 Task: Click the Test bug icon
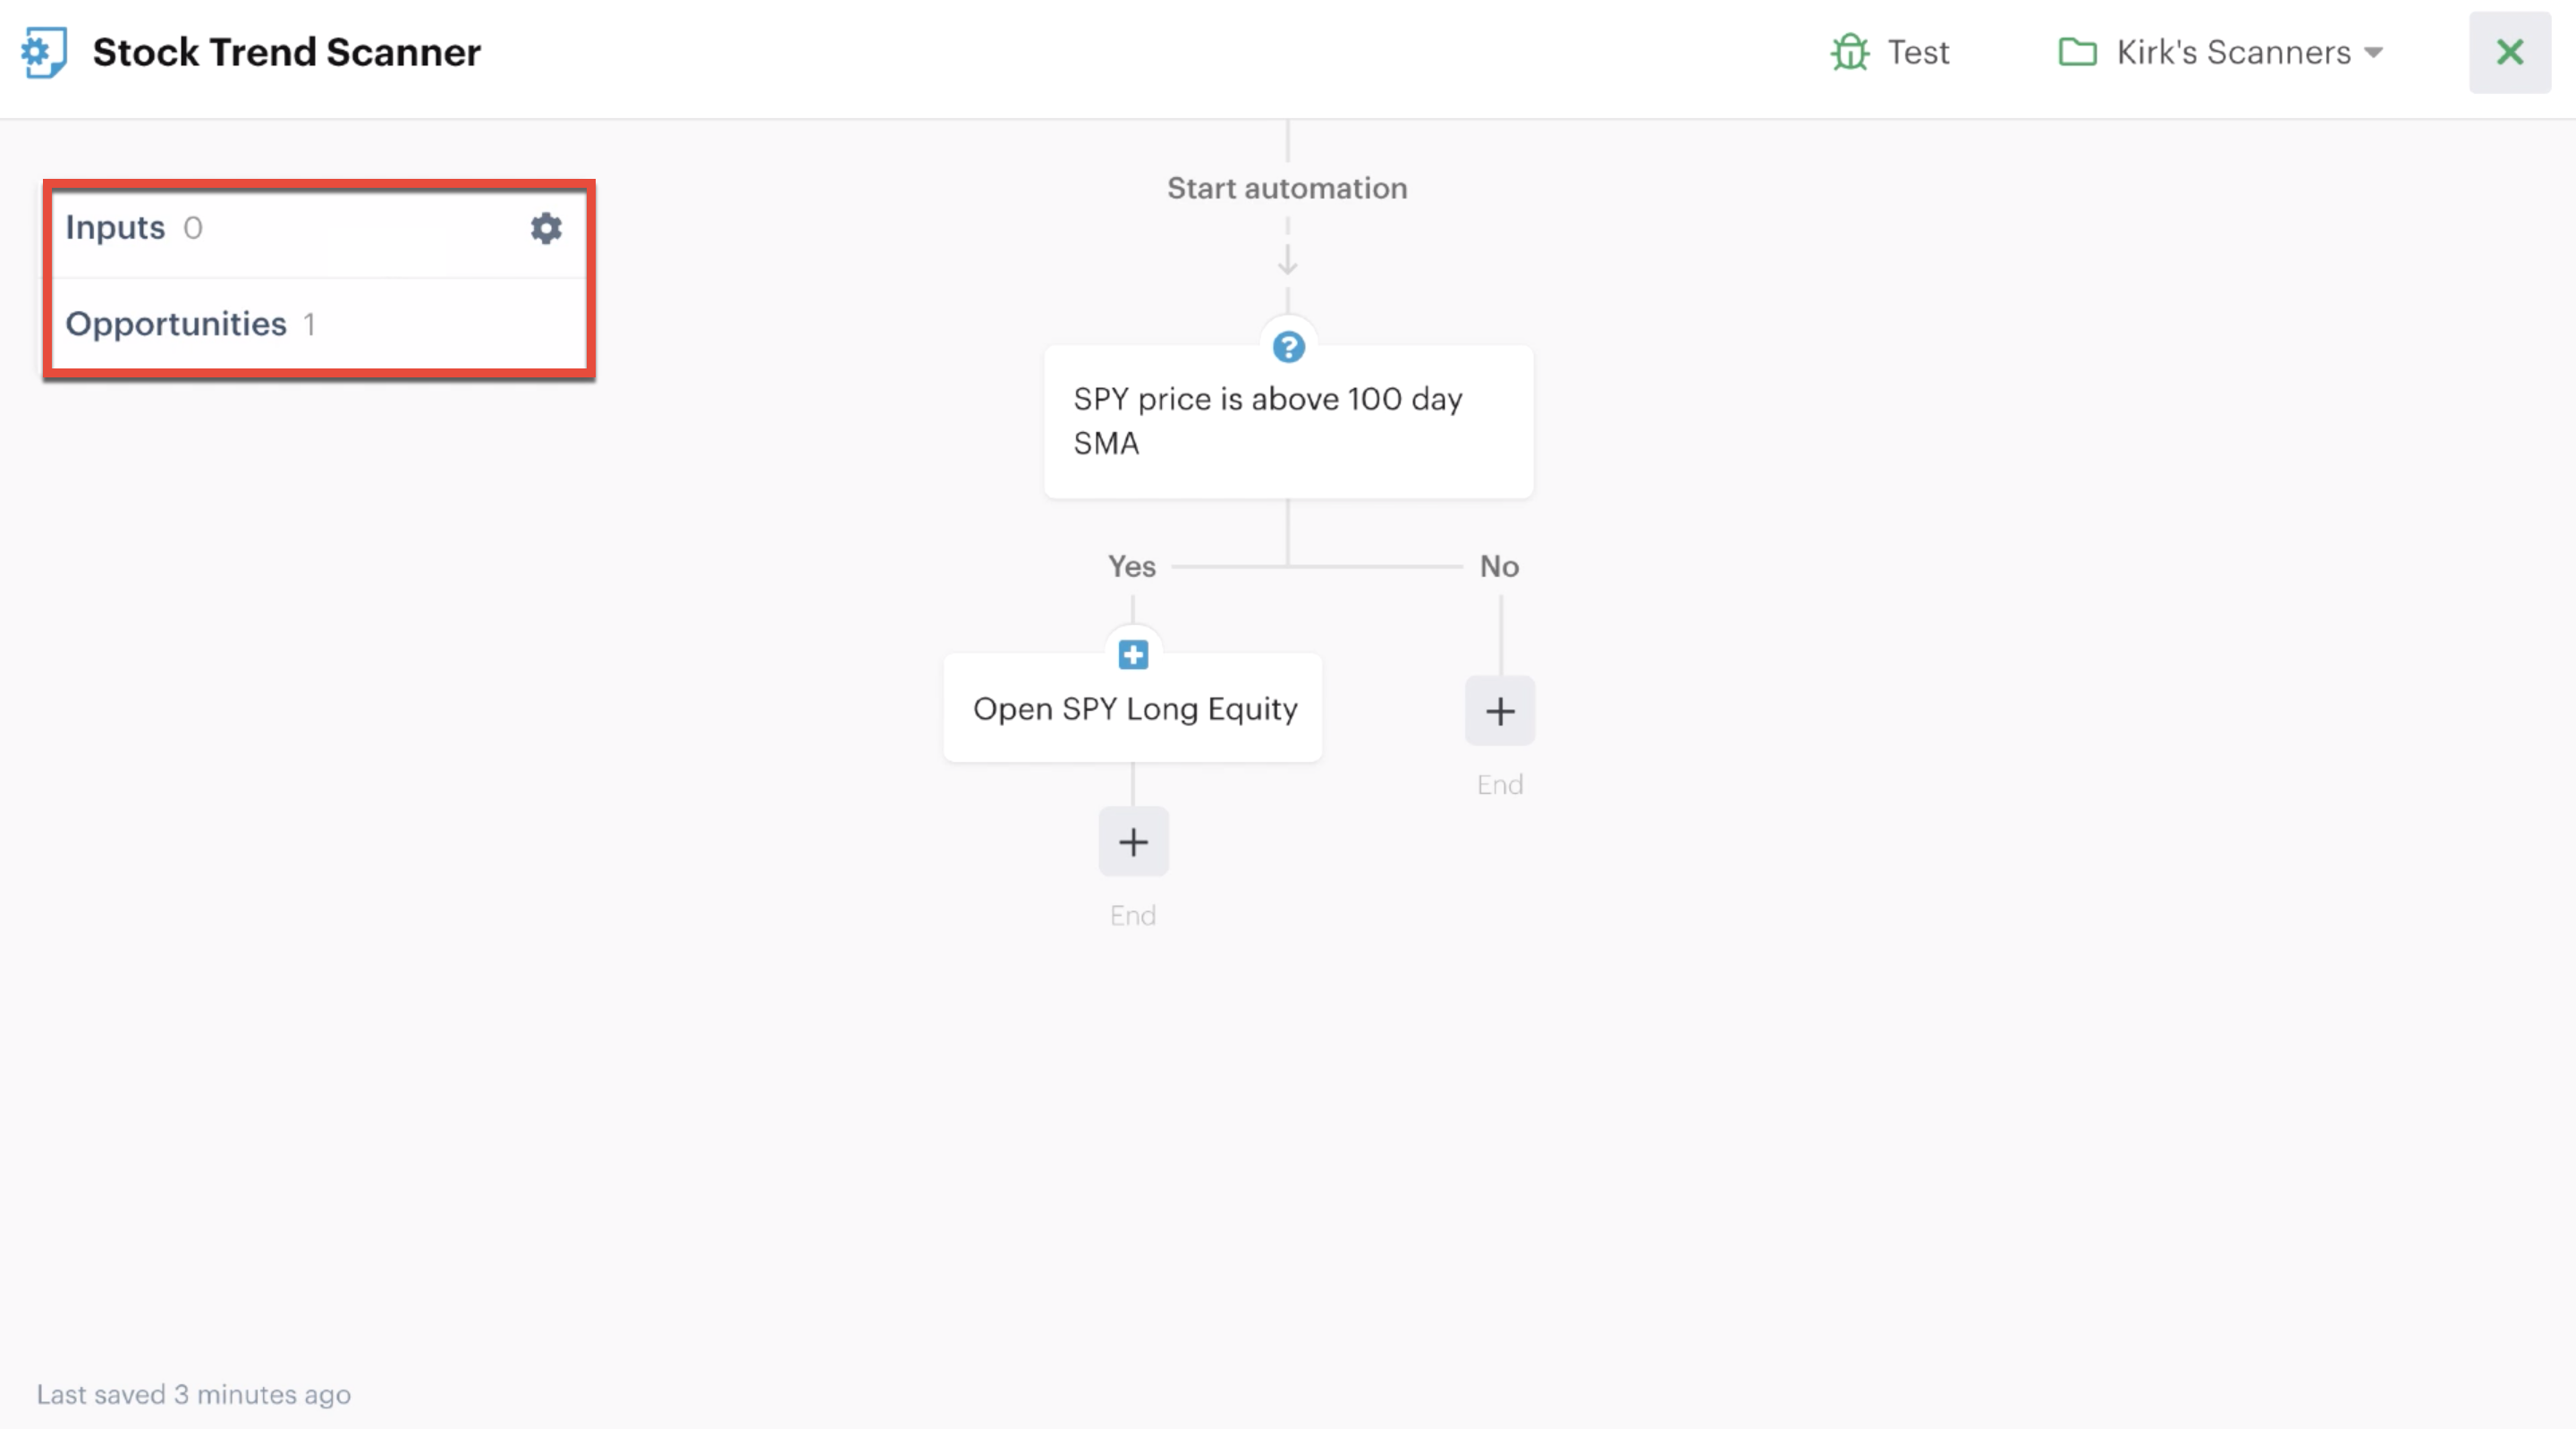(x=1850, y=52)
